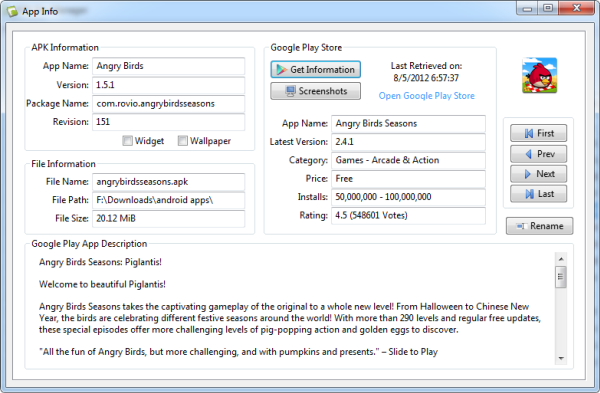The width and height of the screenshot is (600, 393).
Task: Click the APK App Name field 'Angry Birds'
Action: pyautogui.click(x=168, y=66)
